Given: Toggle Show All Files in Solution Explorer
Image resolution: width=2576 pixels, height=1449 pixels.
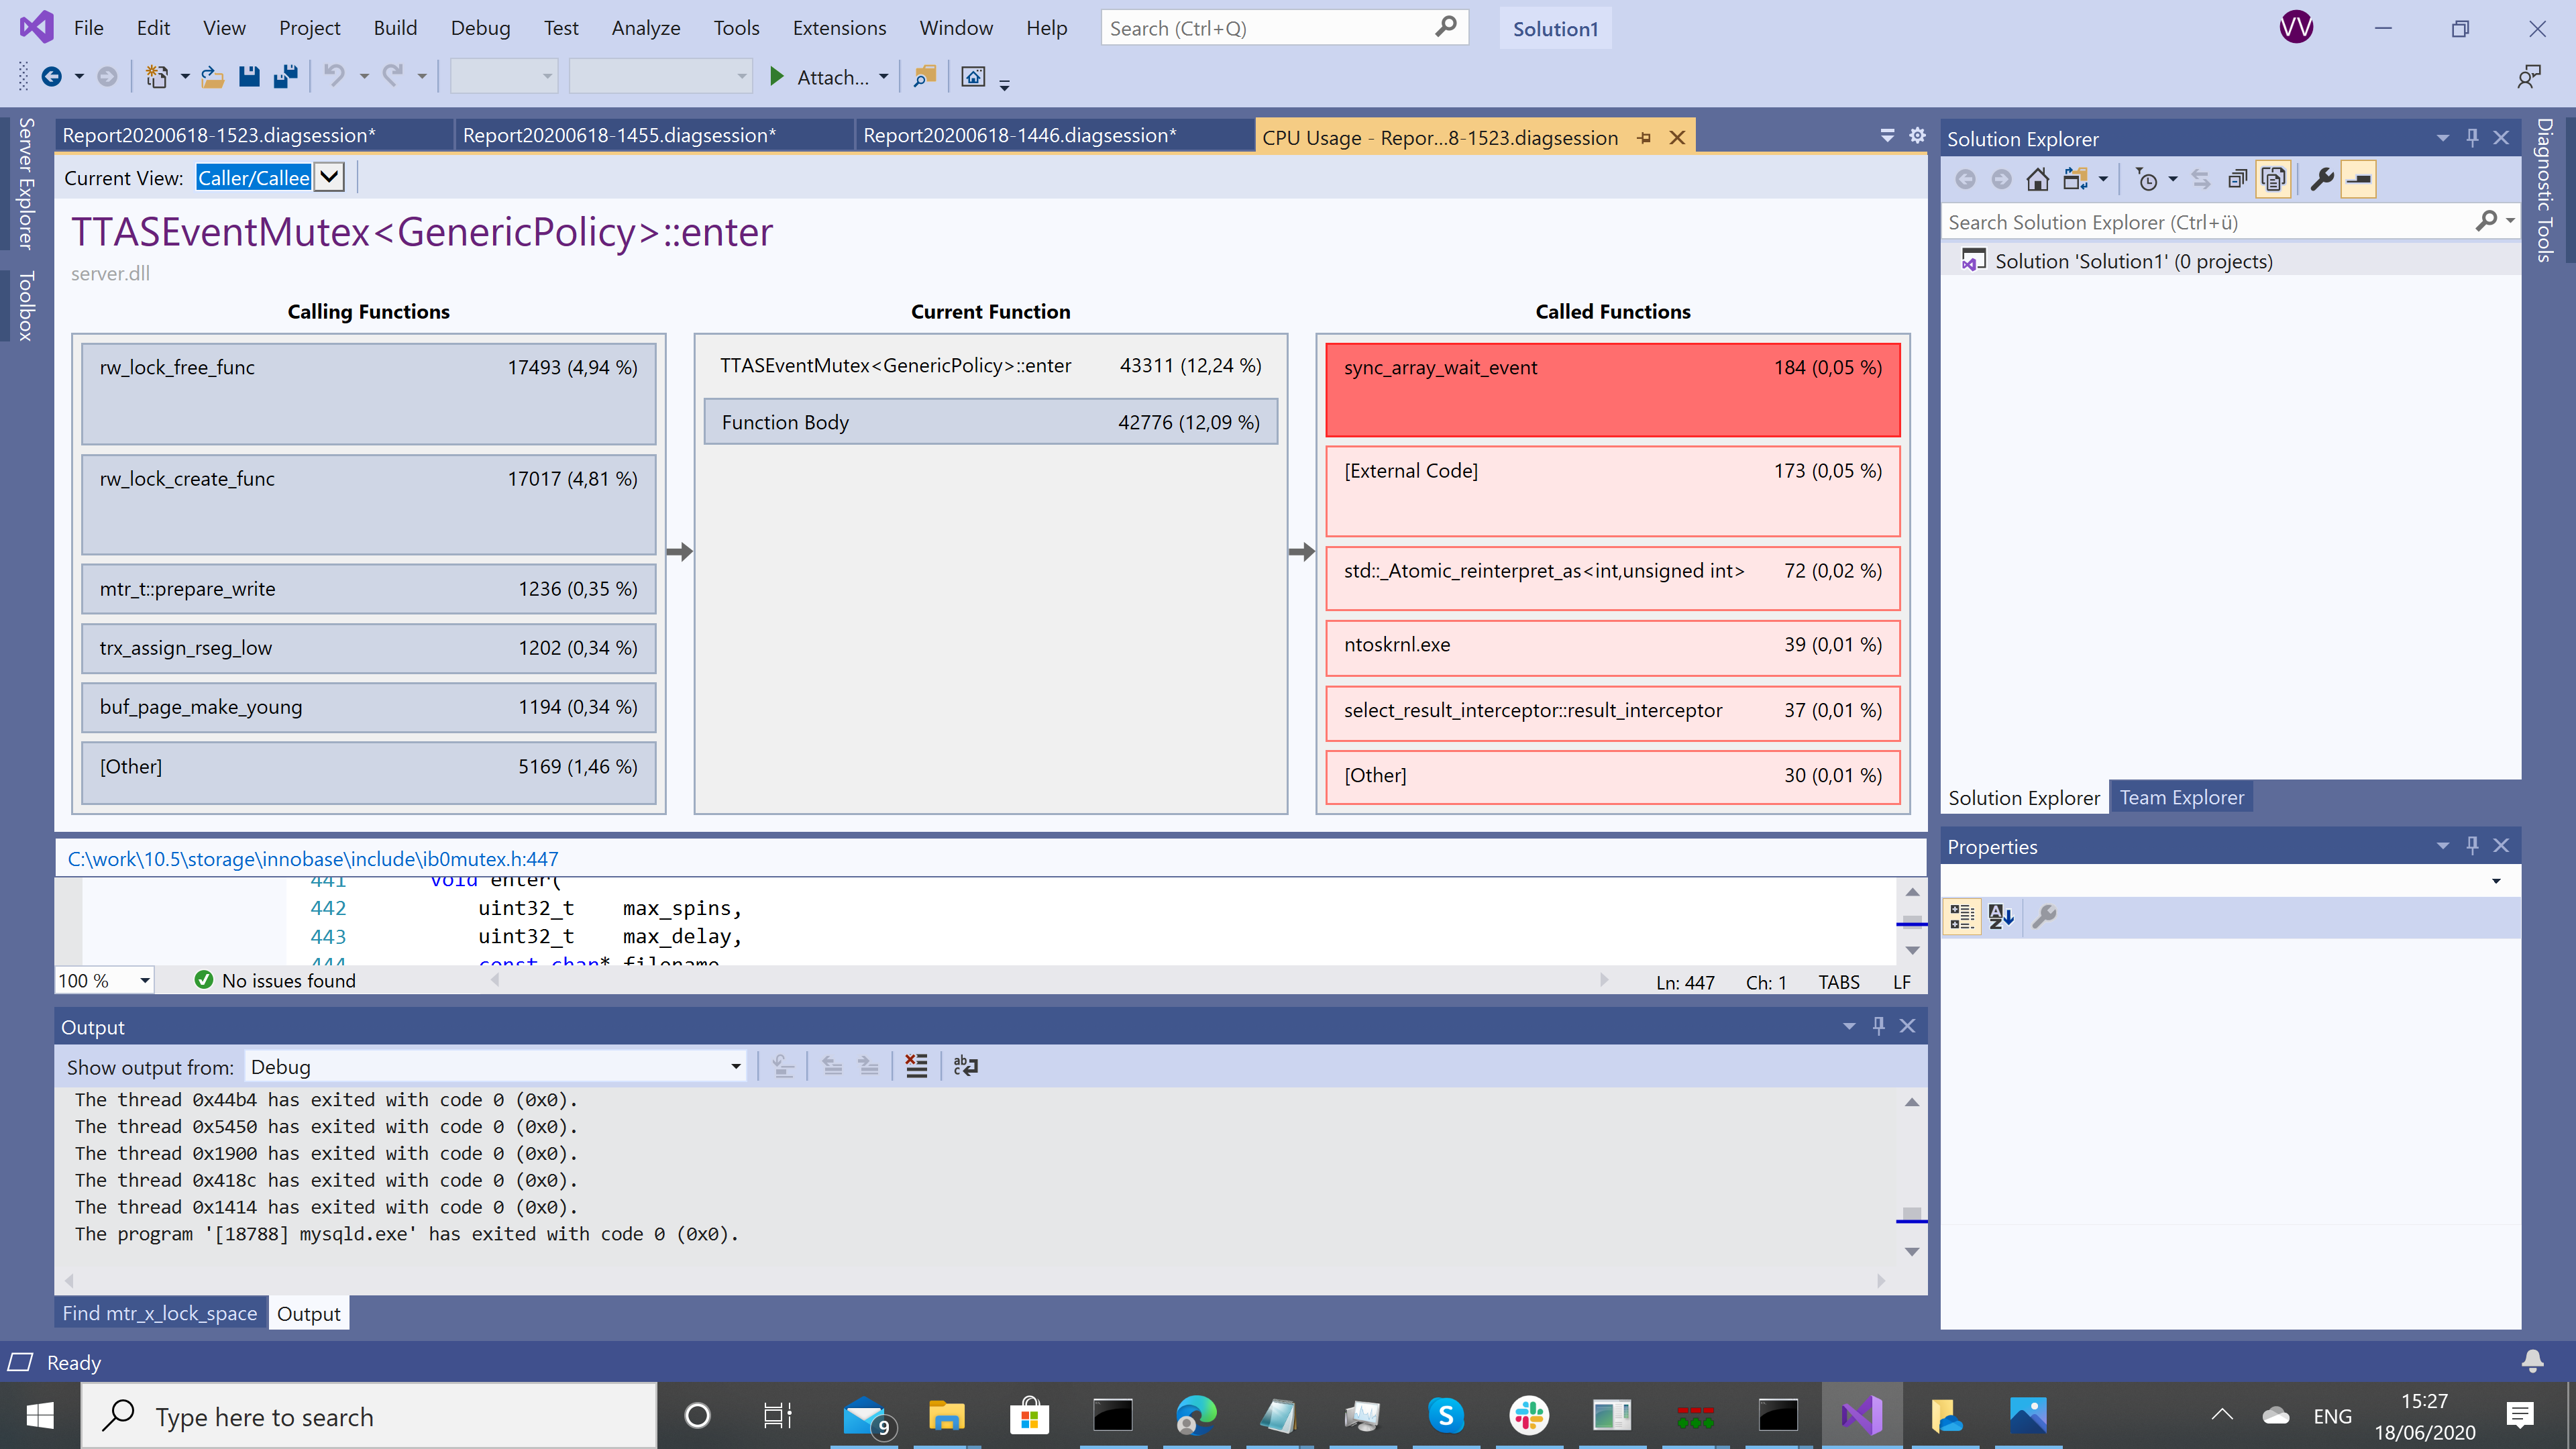Looking at the screenshot, I should click(x=2272, y=179).
